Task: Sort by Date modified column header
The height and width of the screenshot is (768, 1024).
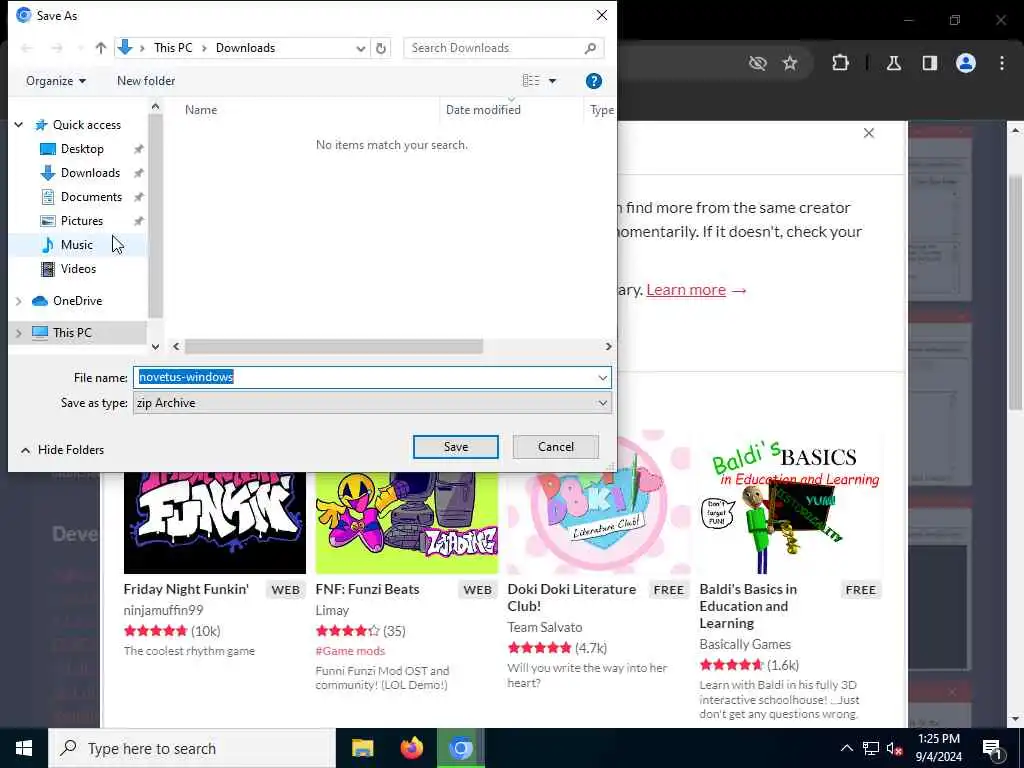Action: click(483, 110)
